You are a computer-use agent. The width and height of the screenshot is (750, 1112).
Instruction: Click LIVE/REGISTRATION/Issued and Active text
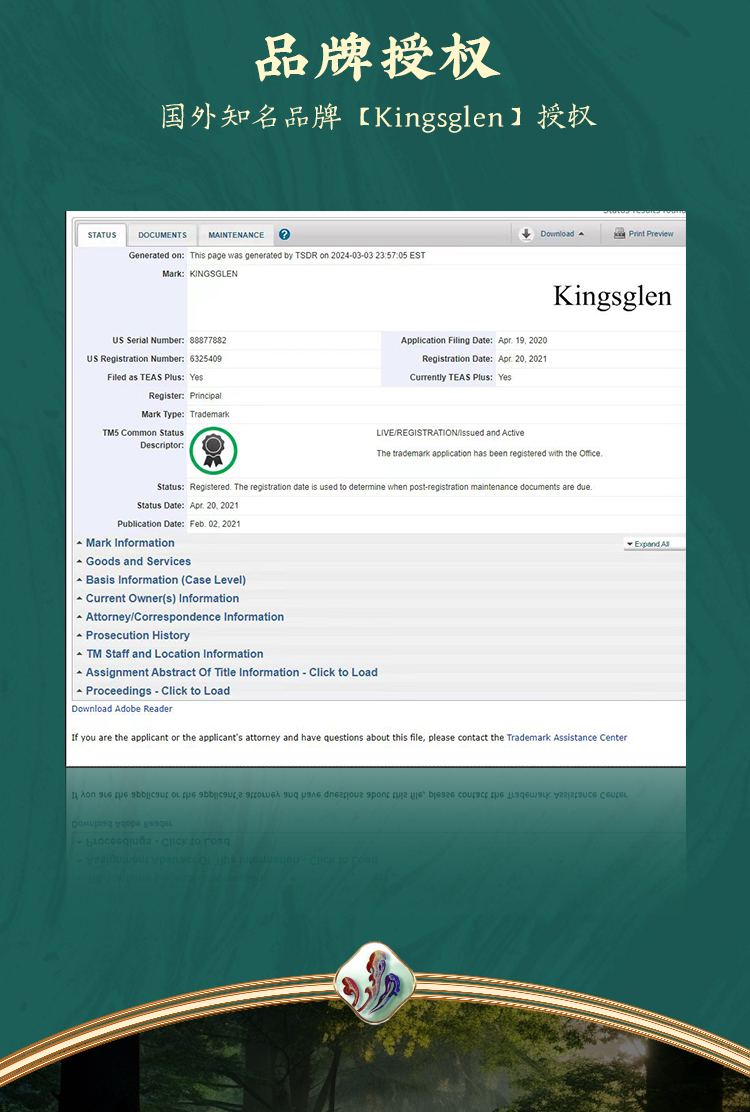(450, 433)
